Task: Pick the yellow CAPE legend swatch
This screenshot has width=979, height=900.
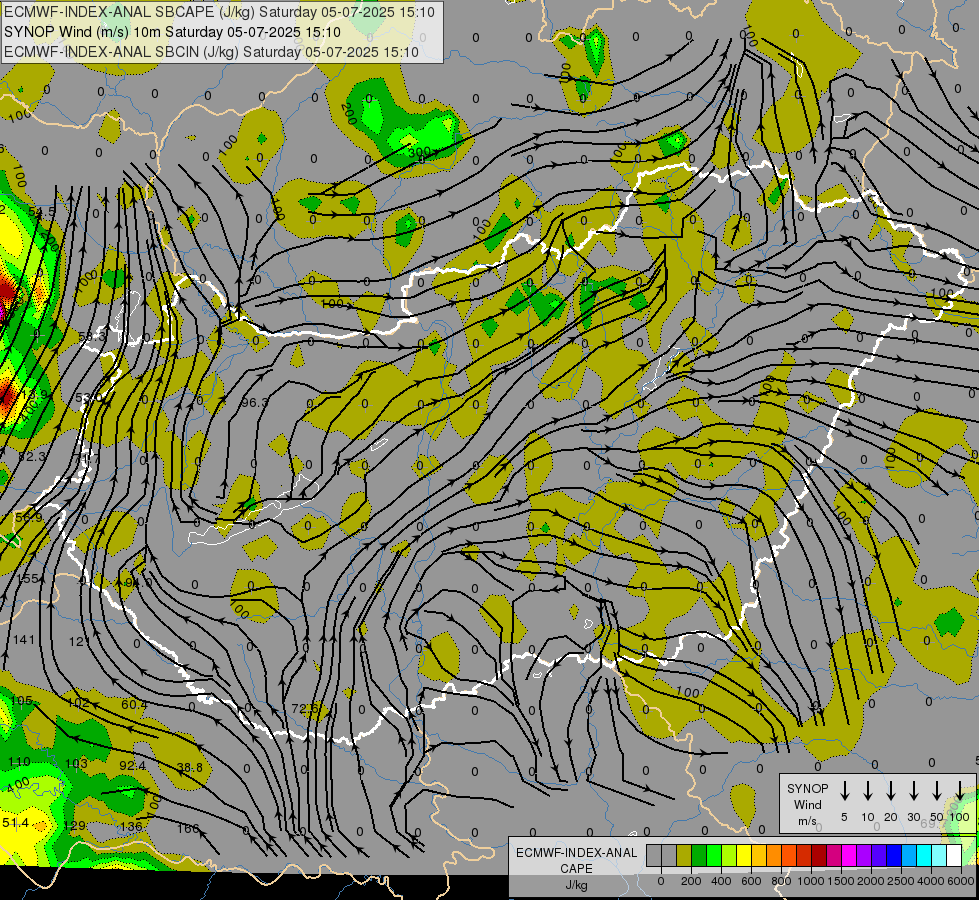Action: pos(744,855)
